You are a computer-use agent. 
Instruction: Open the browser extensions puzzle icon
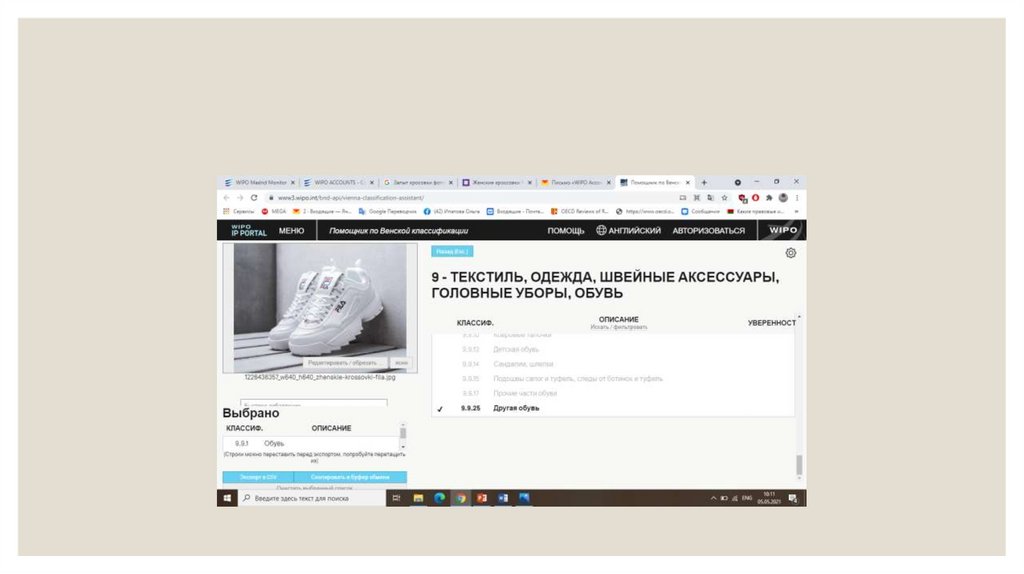click(x=769, y=198)
